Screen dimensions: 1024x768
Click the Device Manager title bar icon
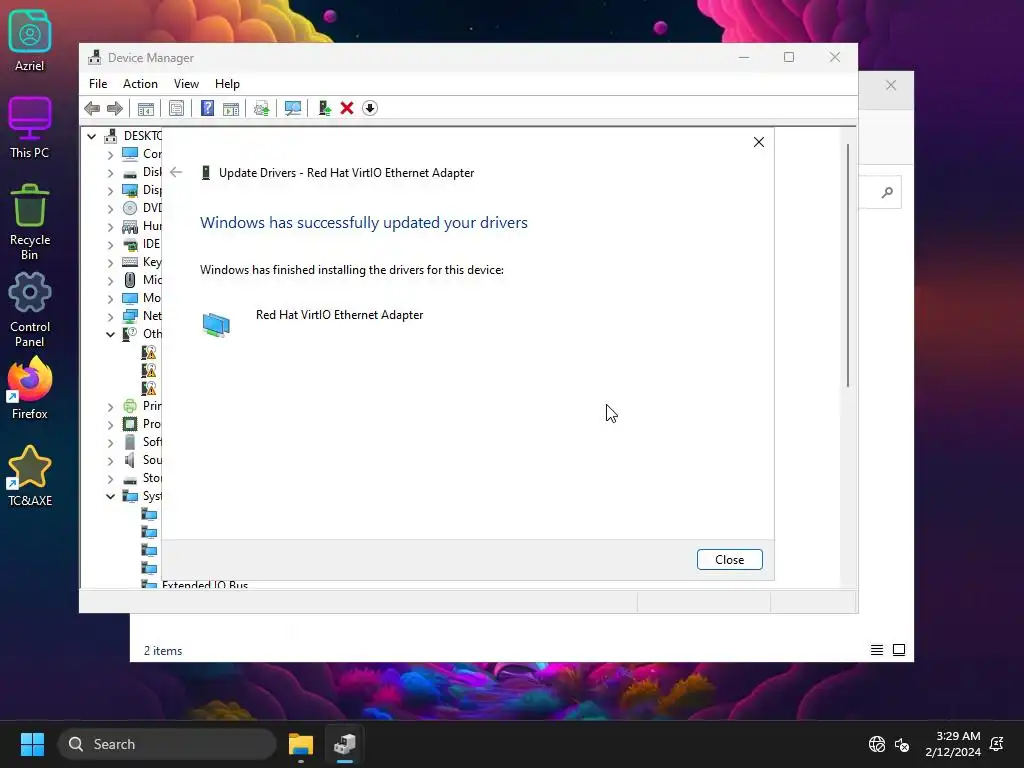coord(95,57)
